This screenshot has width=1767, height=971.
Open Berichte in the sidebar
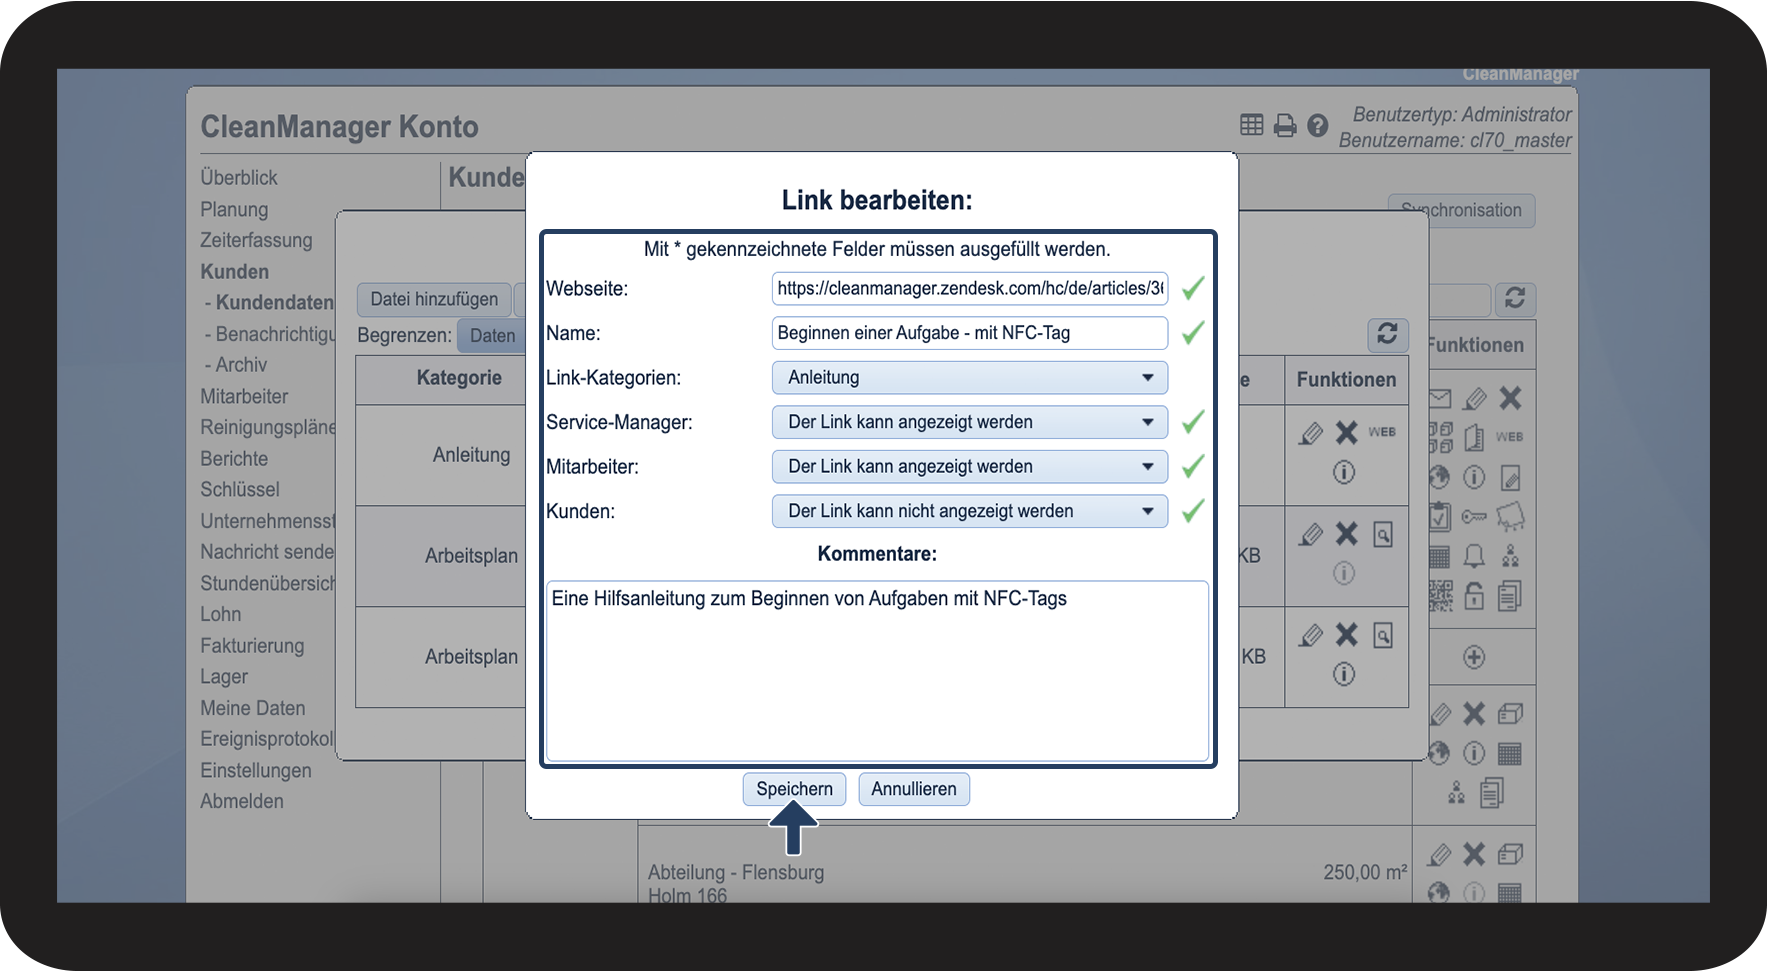click(234, 459)
